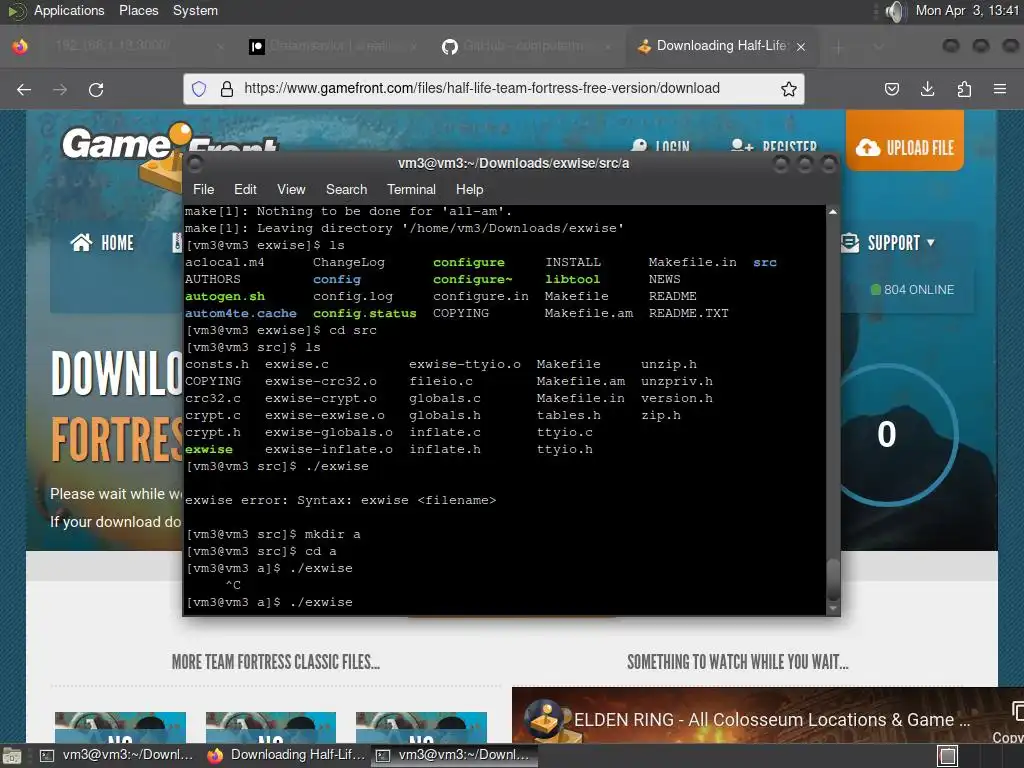Click the middle Team Fortress file thumbnail
The height and width of the screenshot is (768, 1024).
pos(270,728)
